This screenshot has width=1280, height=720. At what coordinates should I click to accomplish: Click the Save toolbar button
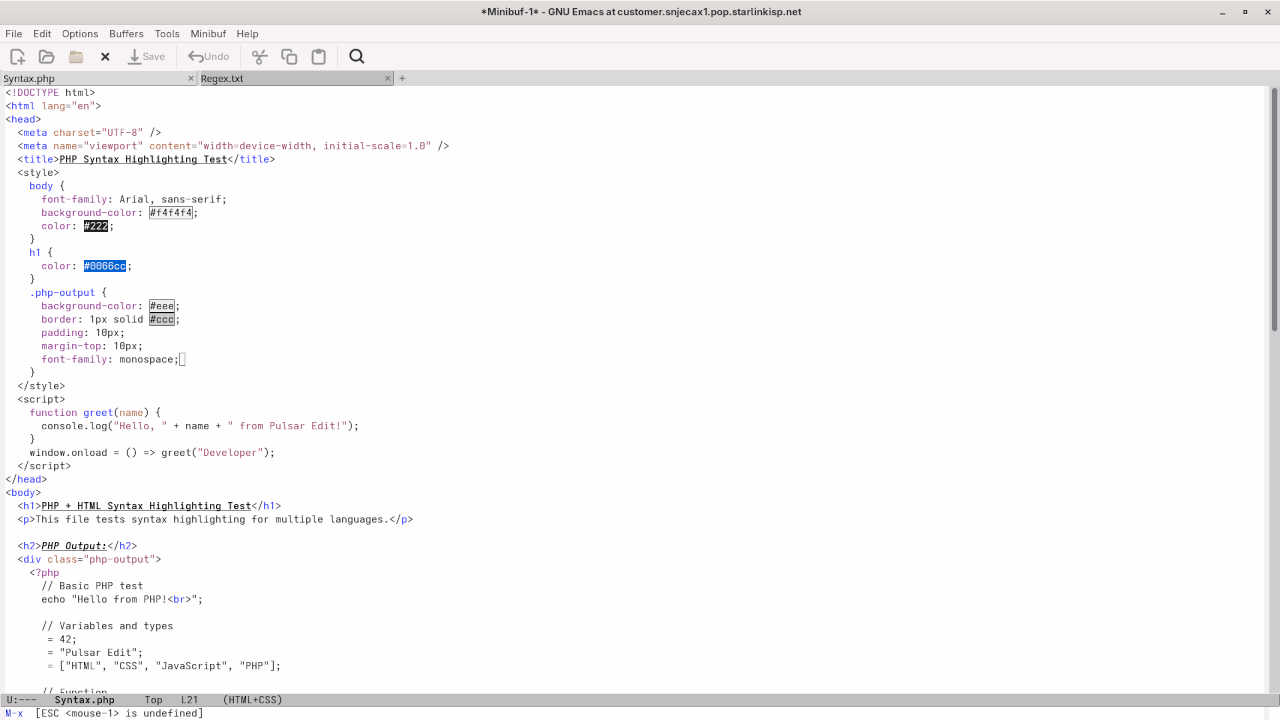pyautogui.click(x=146, y=57)
